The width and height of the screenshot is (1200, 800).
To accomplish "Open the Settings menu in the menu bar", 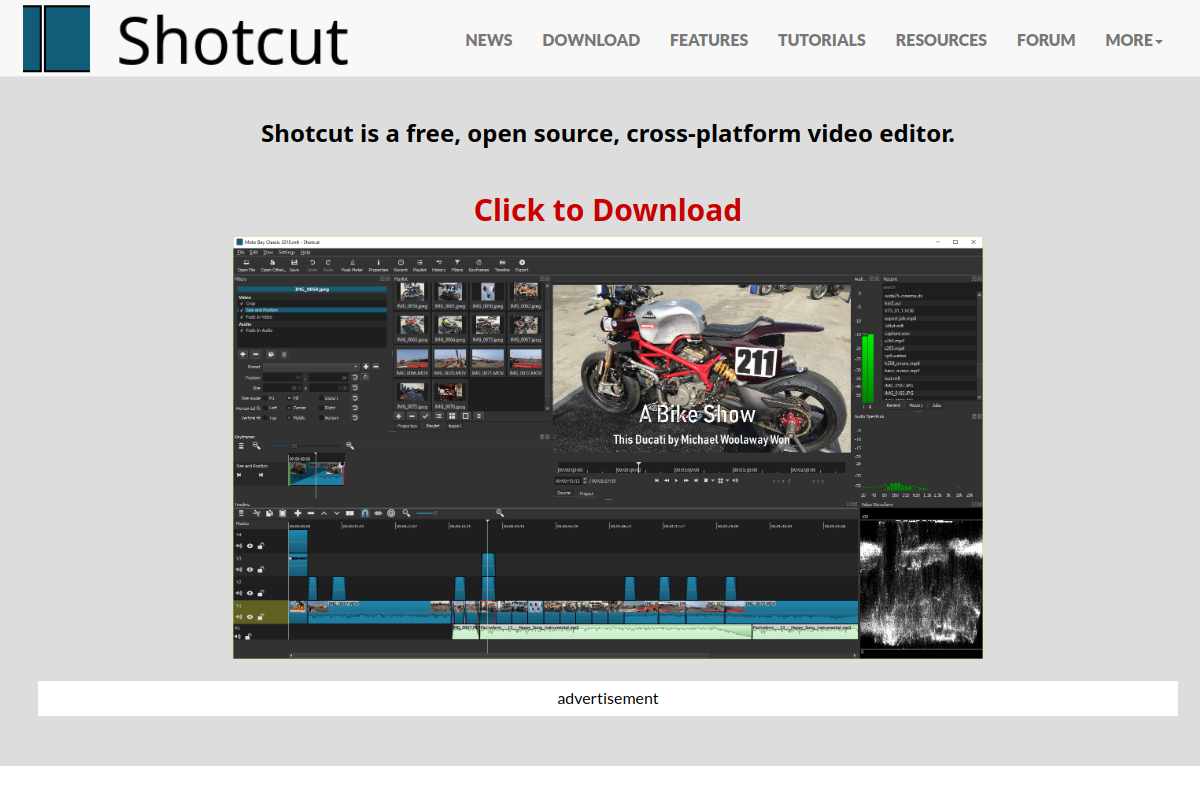I will (286, 253).
